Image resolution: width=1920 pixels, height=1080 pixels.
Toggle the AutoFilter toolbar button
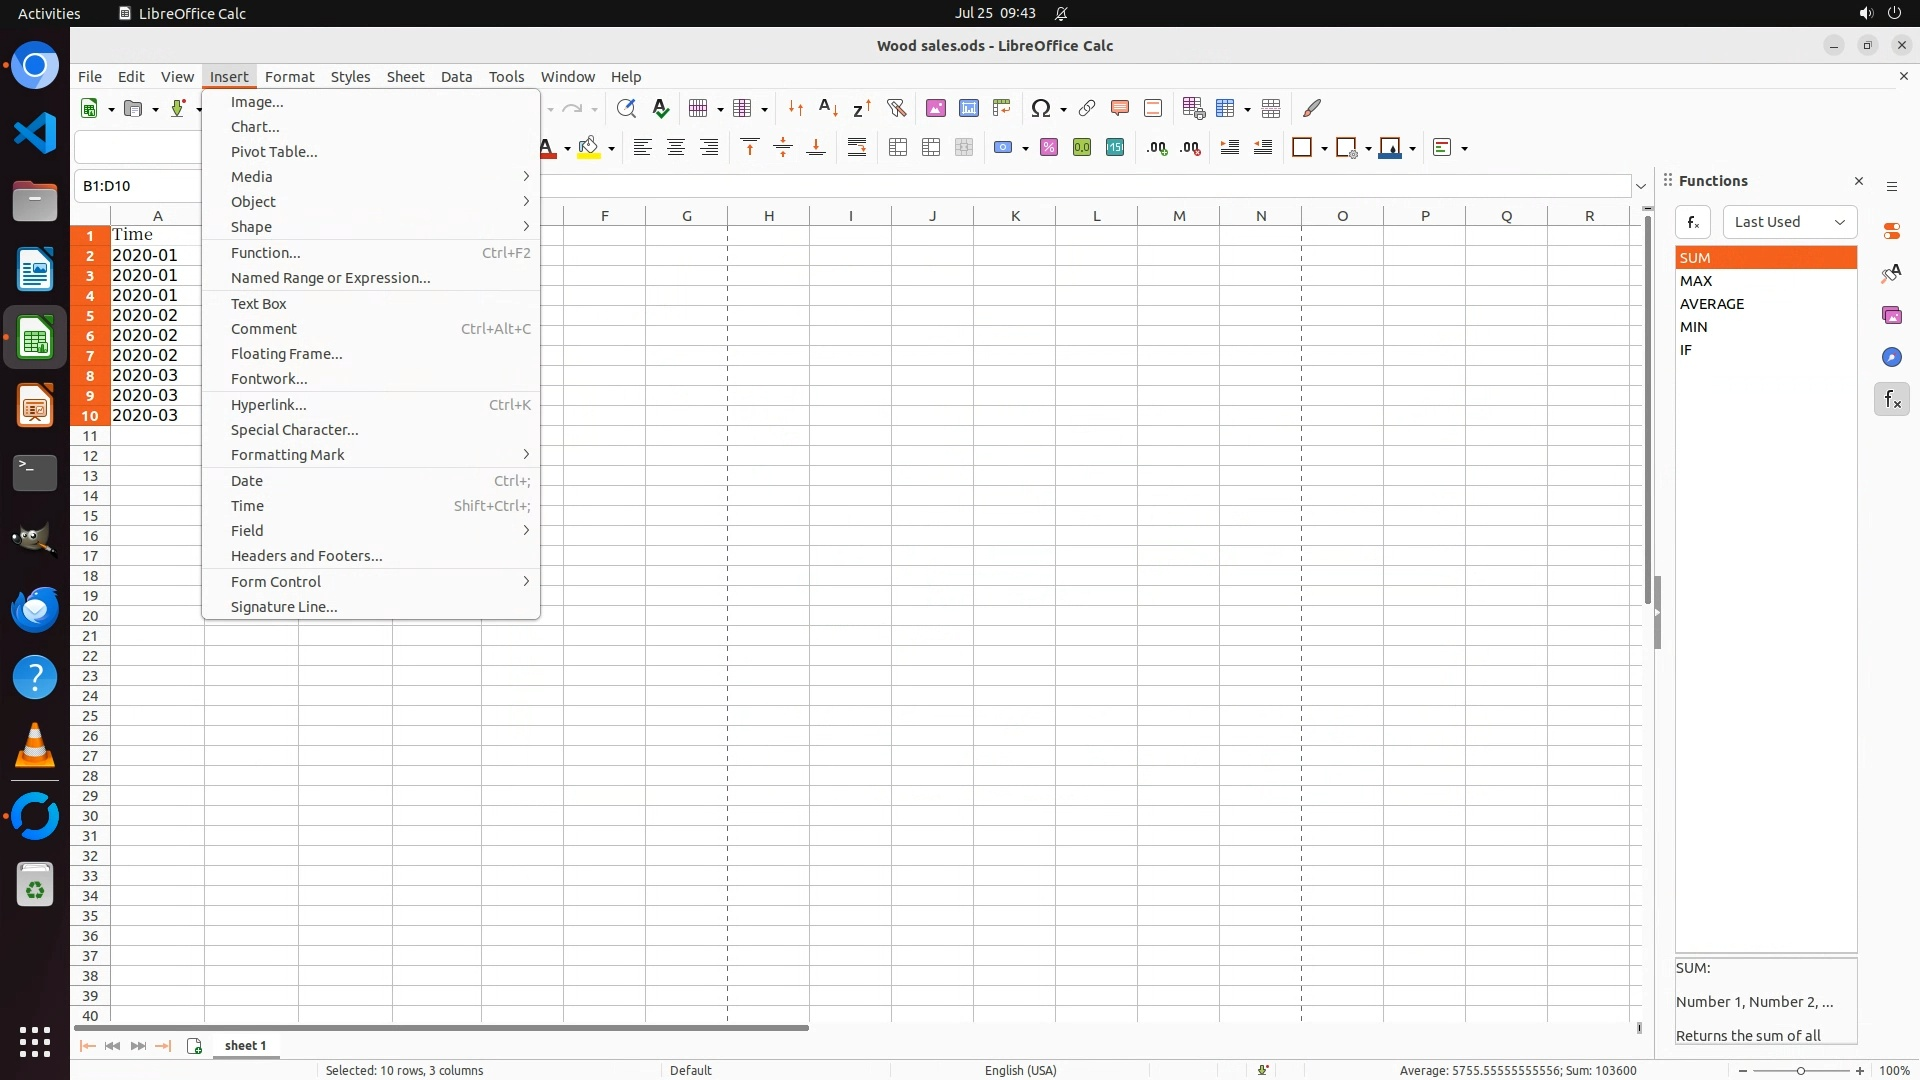point(896,108)
